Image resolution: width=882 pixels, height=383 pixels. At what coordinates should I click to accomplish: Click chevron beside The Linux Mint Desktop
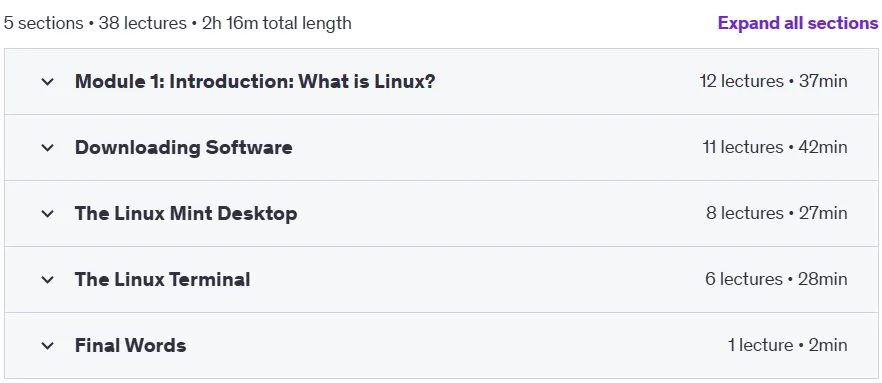[x=48, y=214]
